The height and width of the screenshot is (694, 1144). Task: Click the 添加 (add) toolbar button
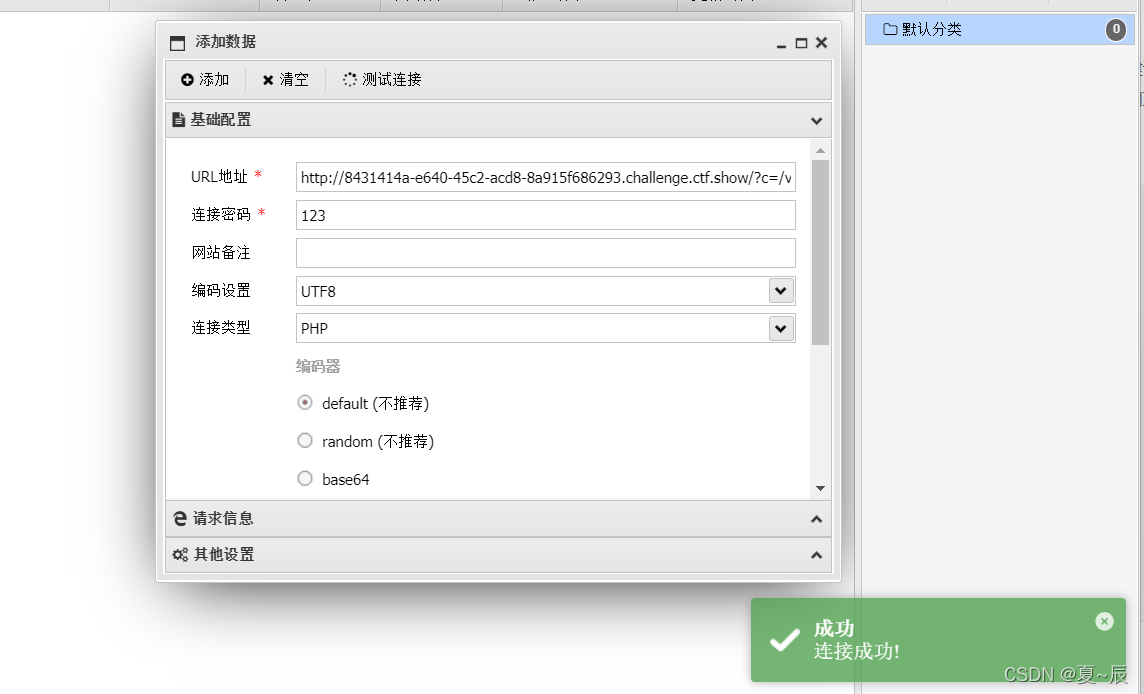pyautogui.click(x=205, y=80)
